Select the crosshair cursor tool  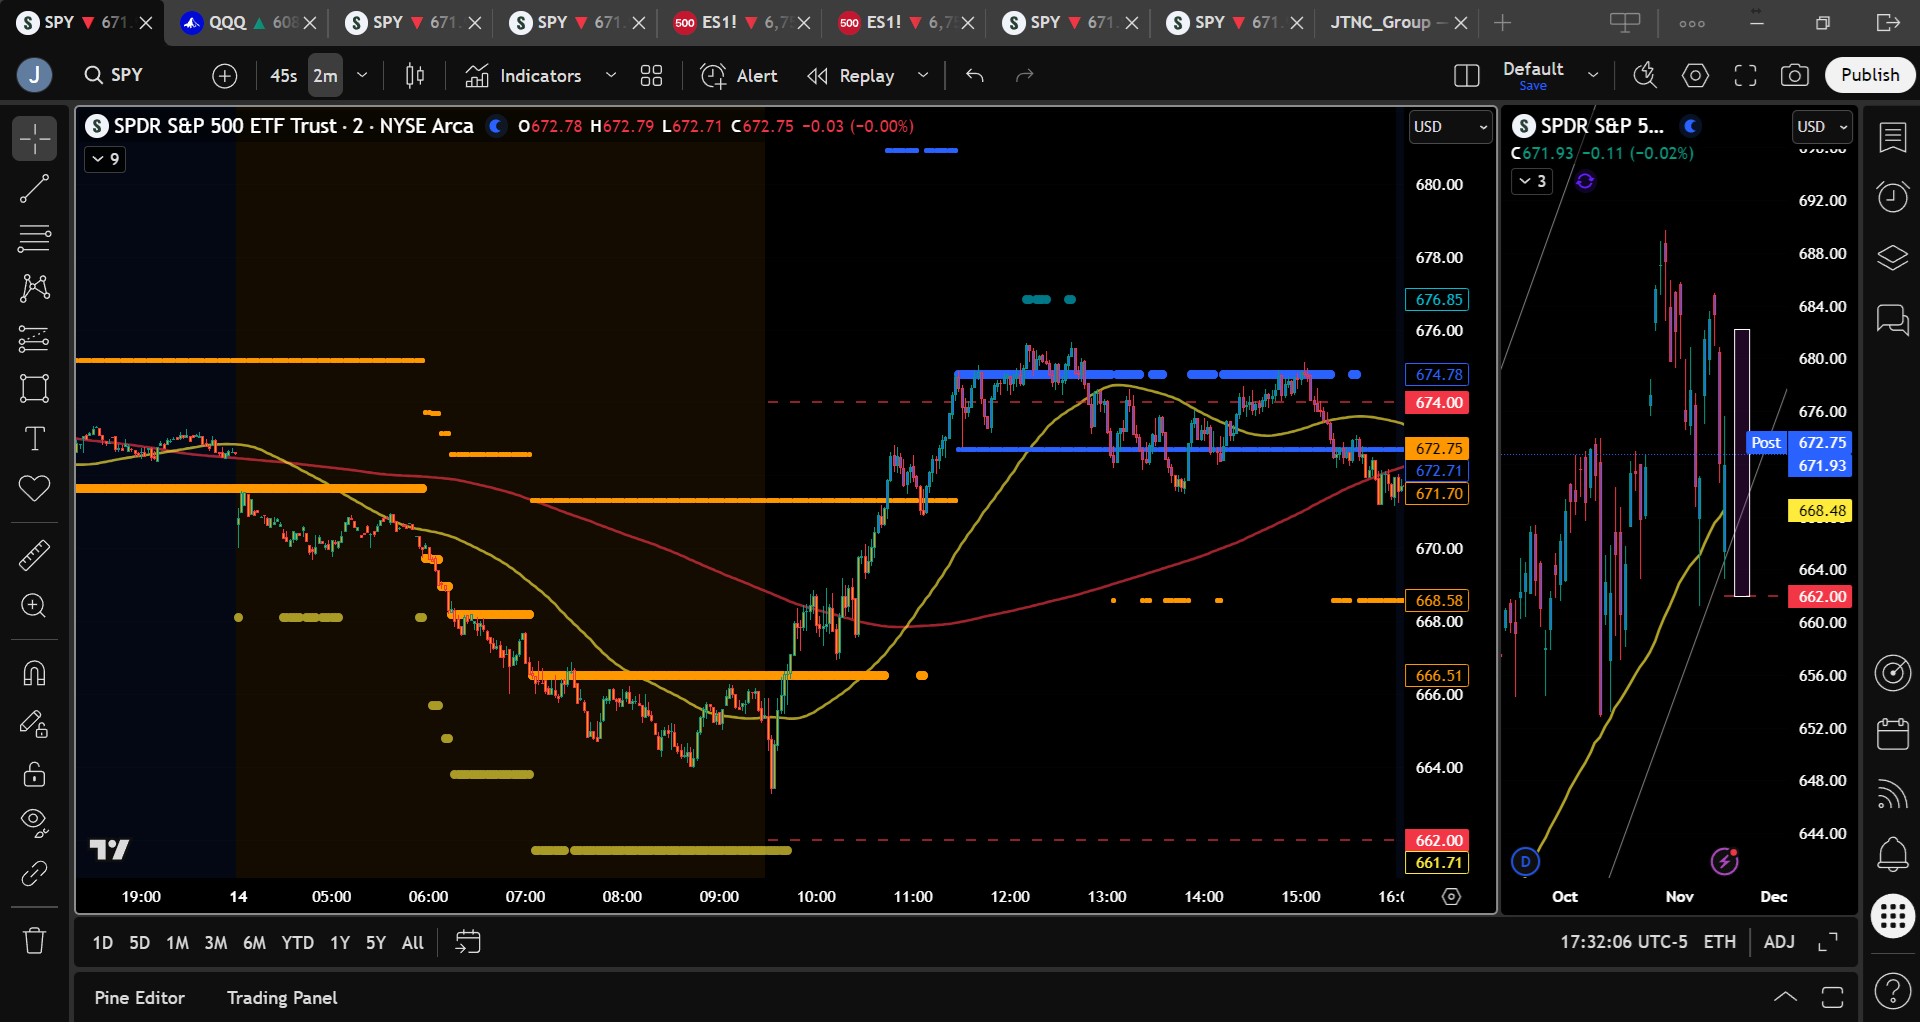coord(34,139)
